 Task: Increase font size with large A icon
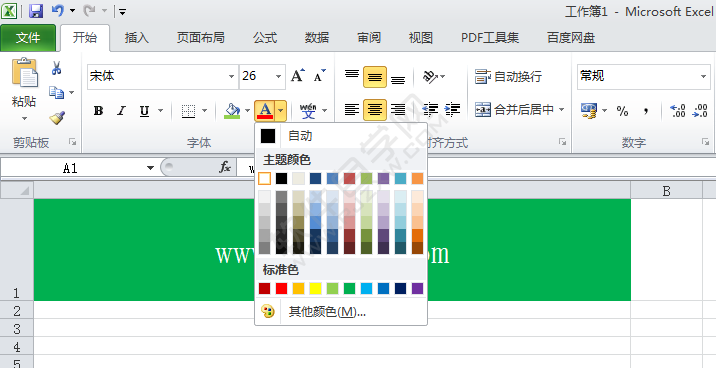(297, 76)
